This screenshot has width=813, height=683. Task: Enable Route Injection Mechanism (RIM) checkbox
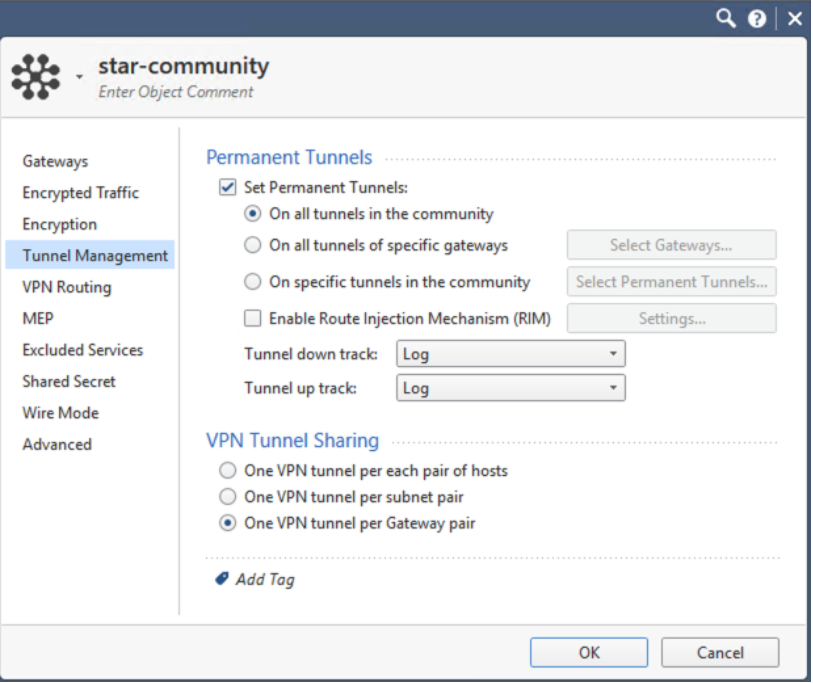(x=253, y=319)
